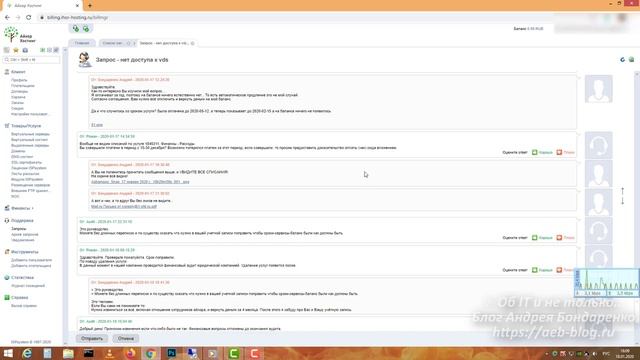Rate the 14:34 Роман reply as Хорошо
Image resolution: width=640 pixels, height=360 pixels.
[x=542, y=152]
